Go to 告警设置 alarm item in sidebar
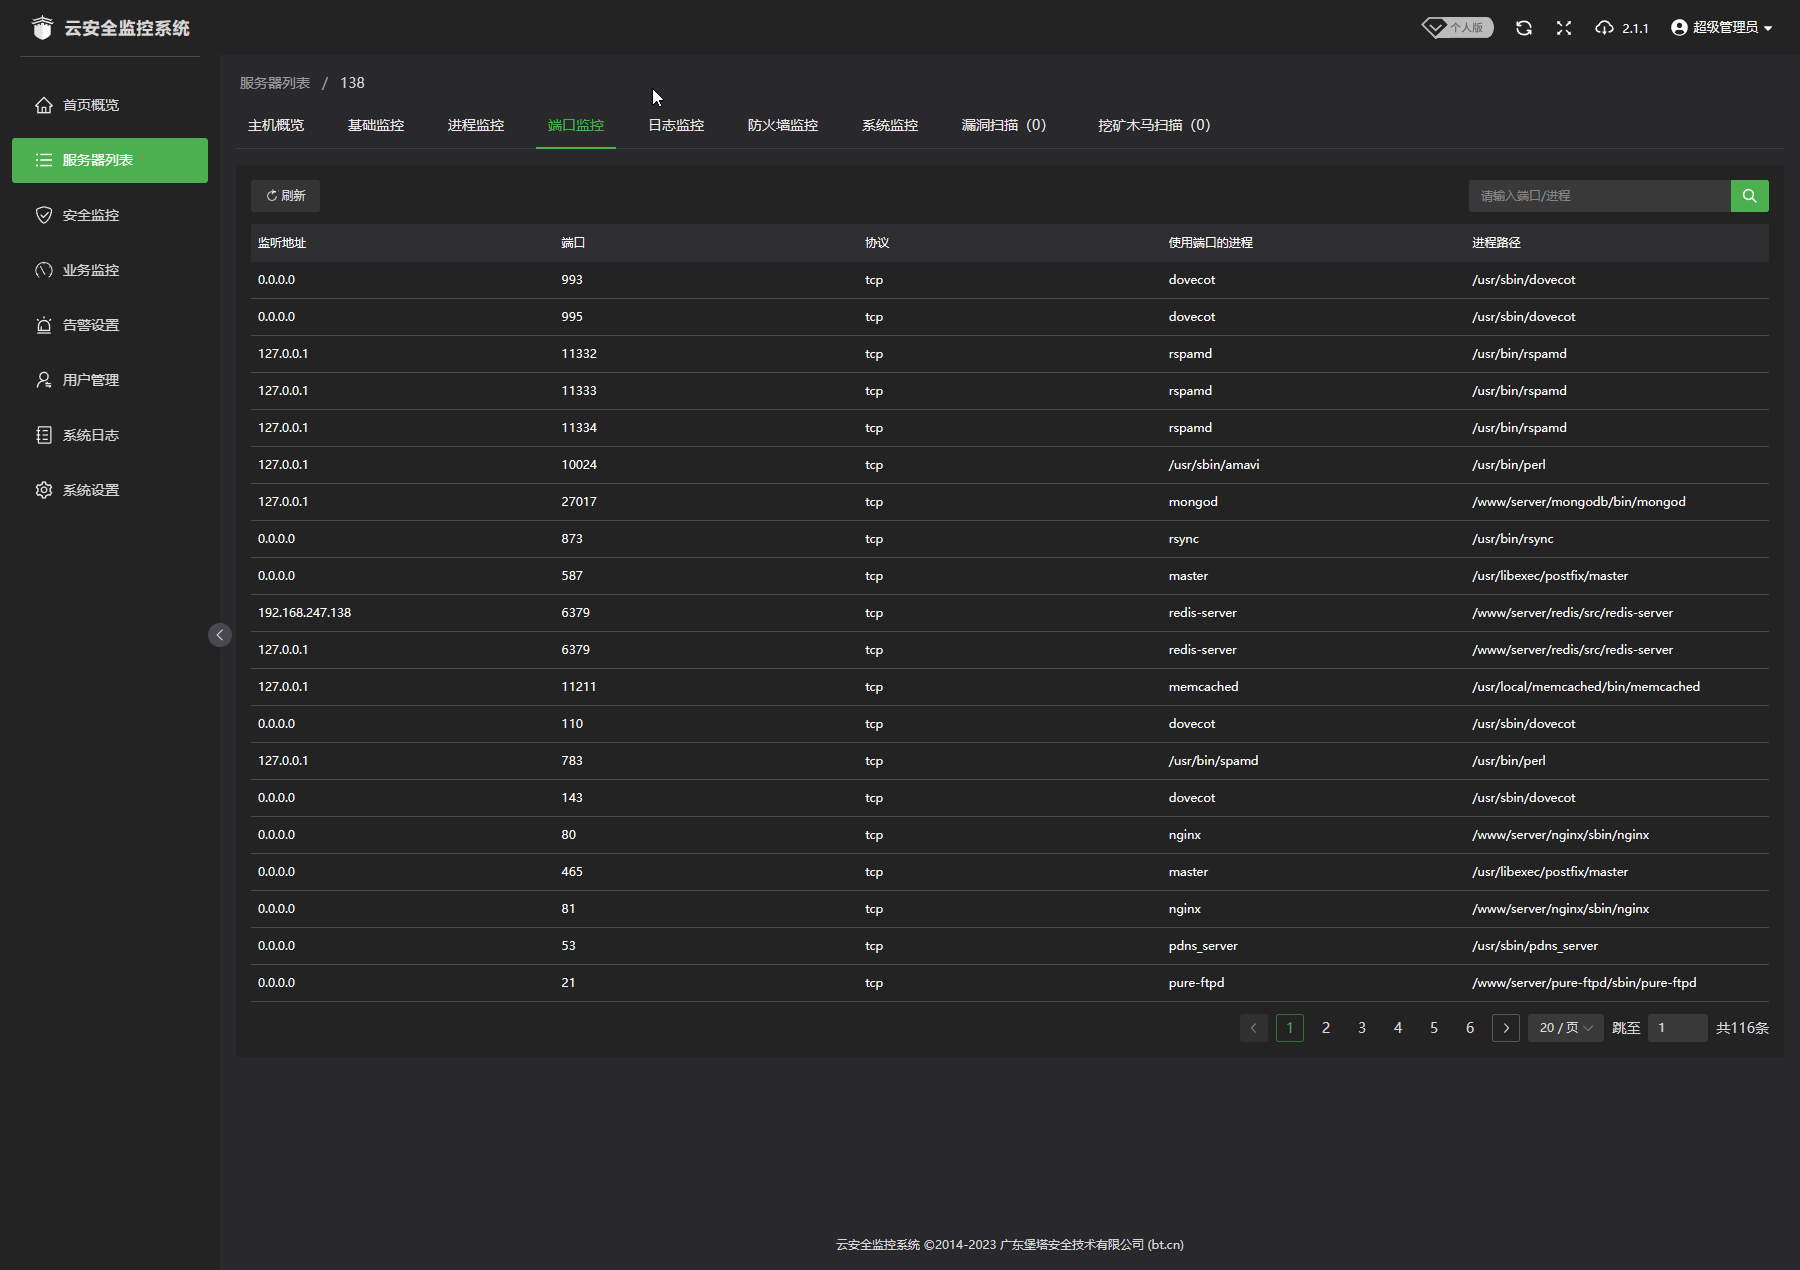Image resolution: width=1800 pixels, height=1270 pixels. (90, 325)
